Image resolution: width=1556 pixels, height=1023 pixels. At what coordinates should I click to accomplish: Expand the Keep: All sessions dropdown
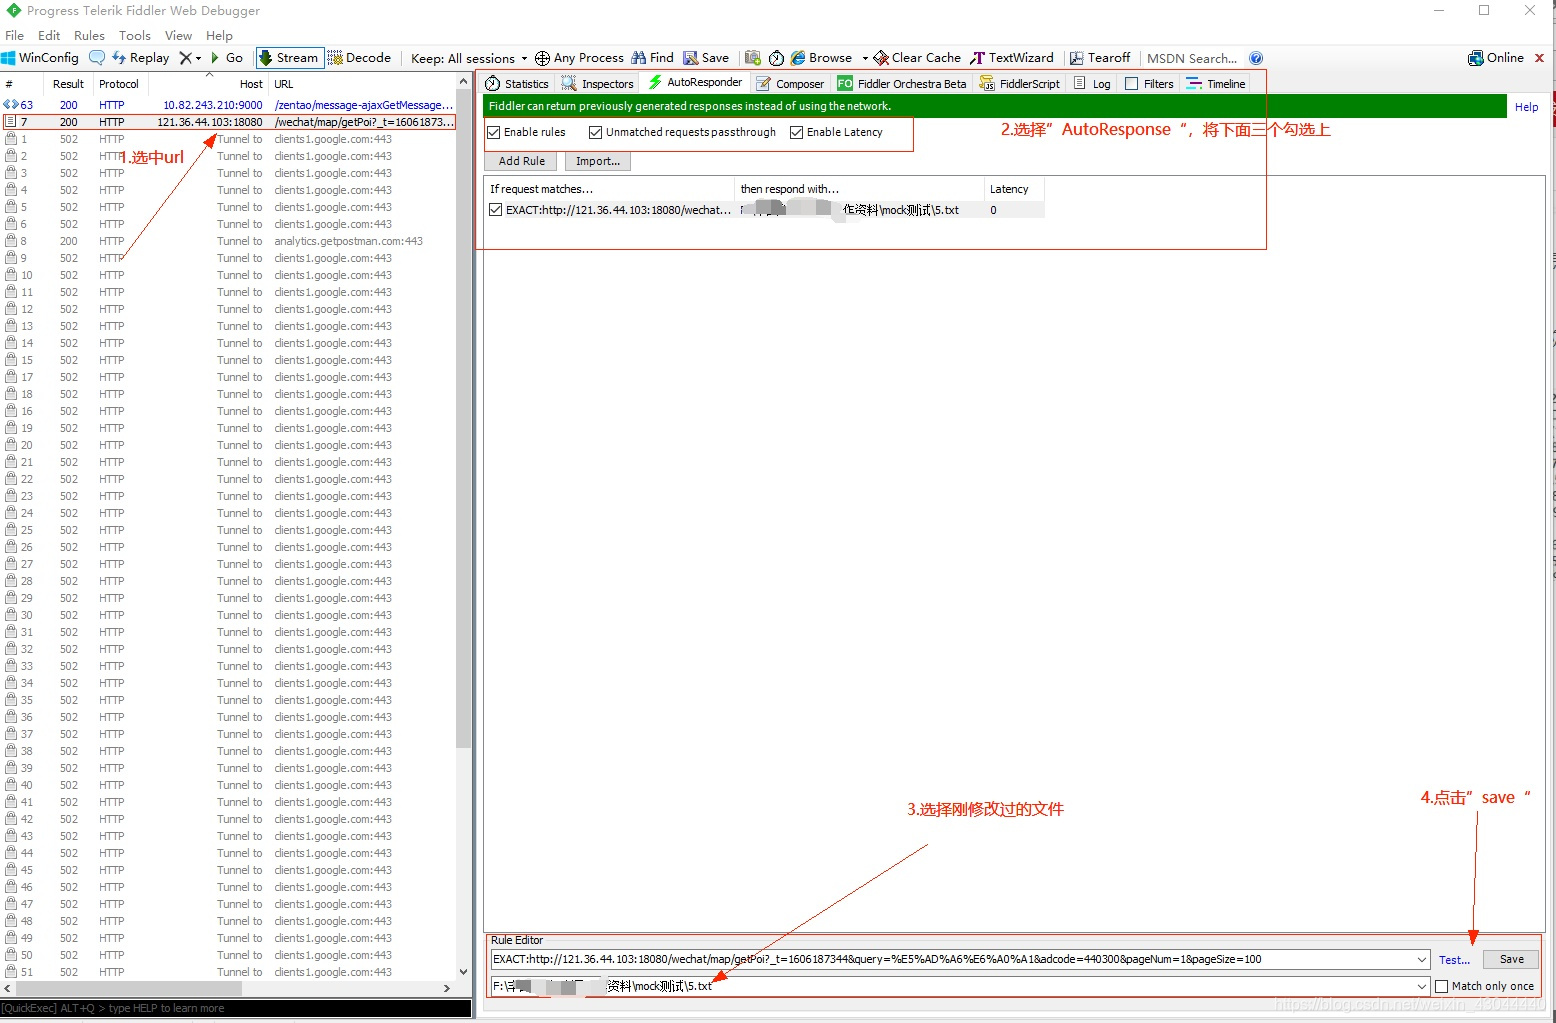[x=469, y=58]
